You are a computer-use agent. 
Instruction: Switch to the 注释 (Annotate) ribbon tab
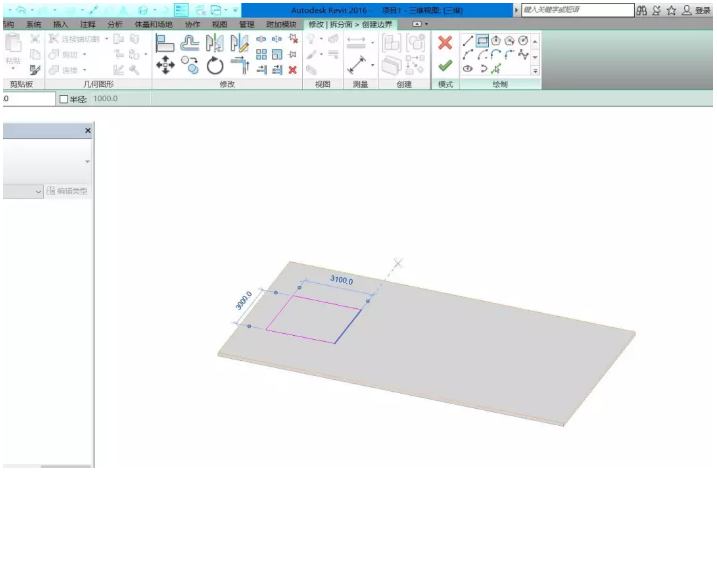click(88, 23)
